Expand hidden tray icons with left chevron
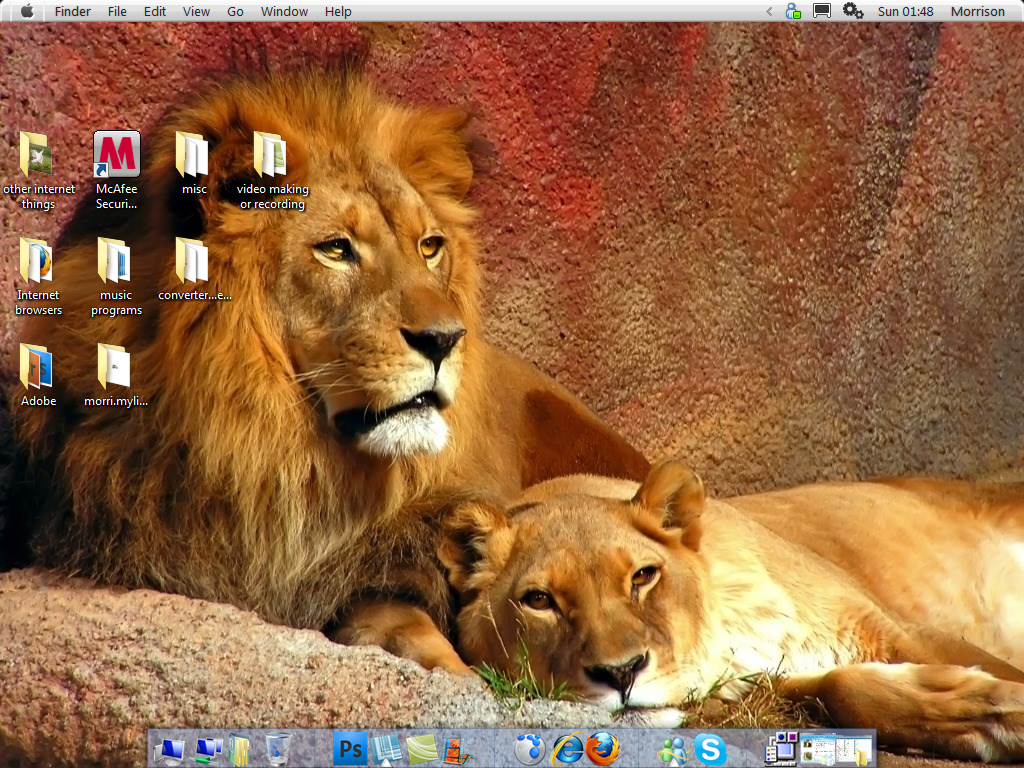Viewport: 1024px width, 768px height. coord(769,11)
